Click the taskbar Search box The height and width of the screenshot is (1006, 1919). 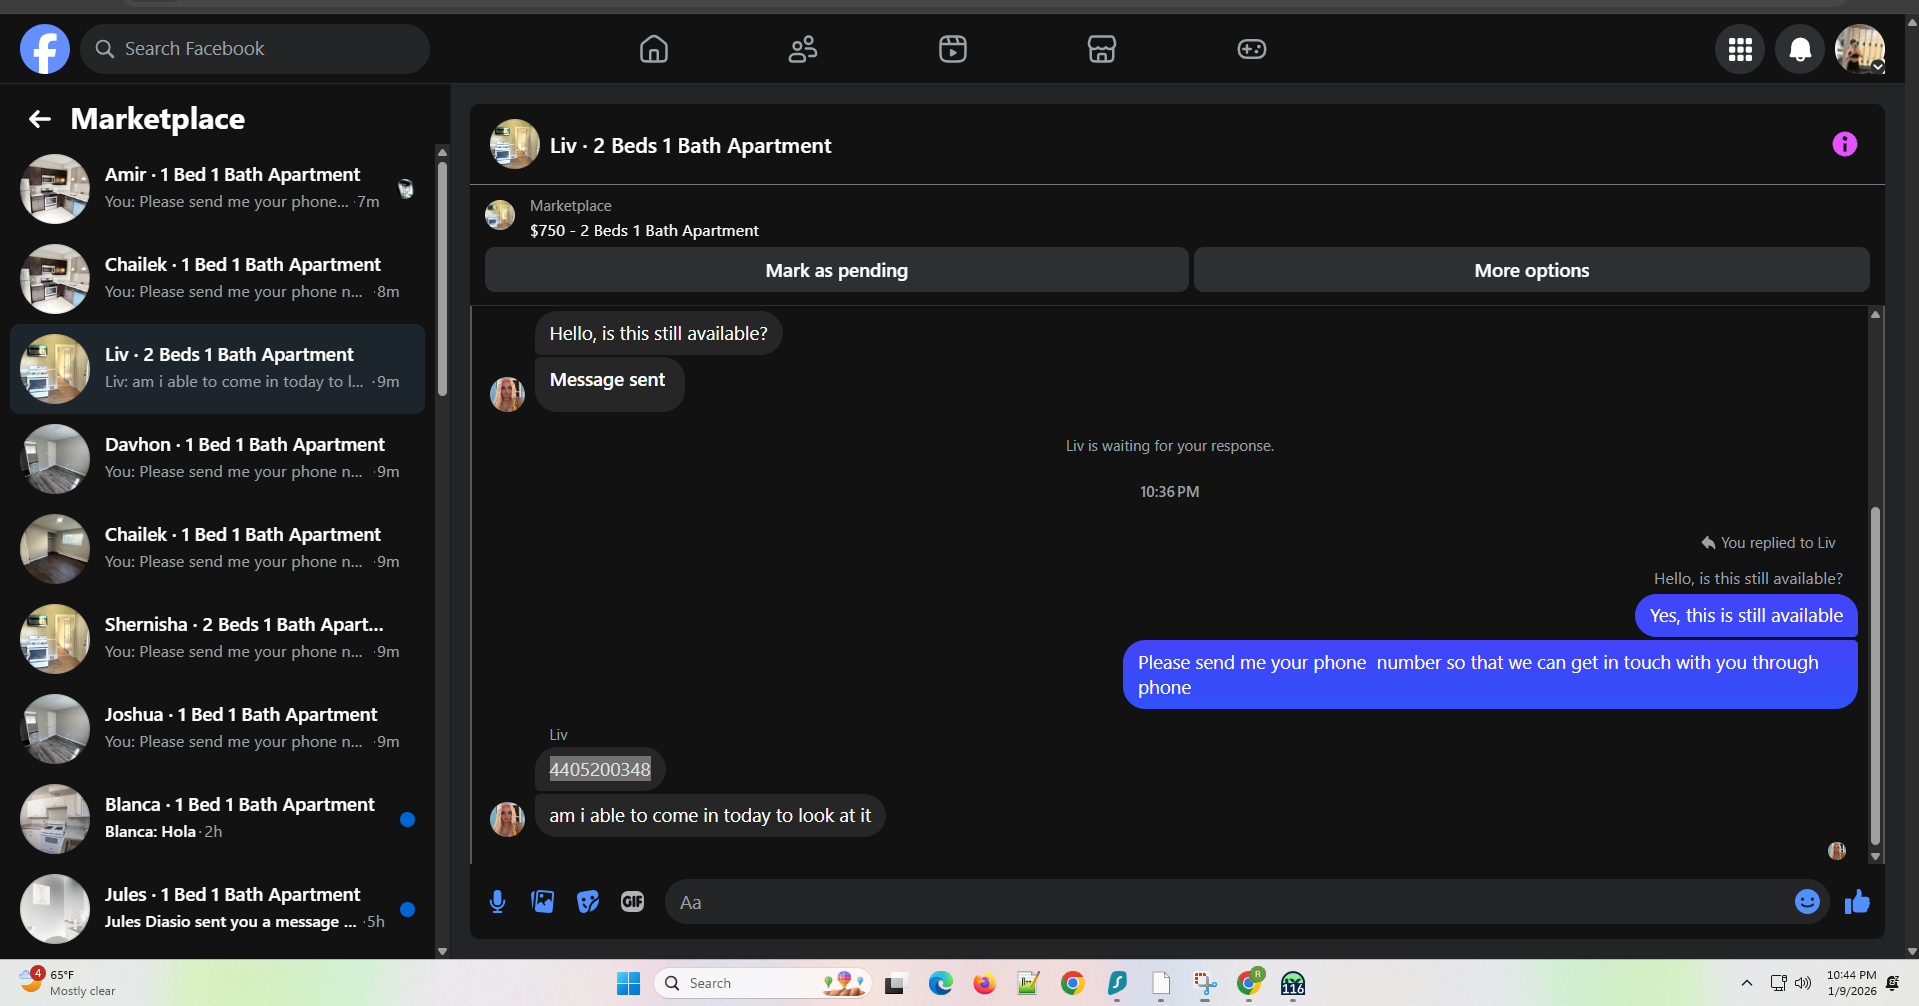pyautogui.click(x=763, y=984)
